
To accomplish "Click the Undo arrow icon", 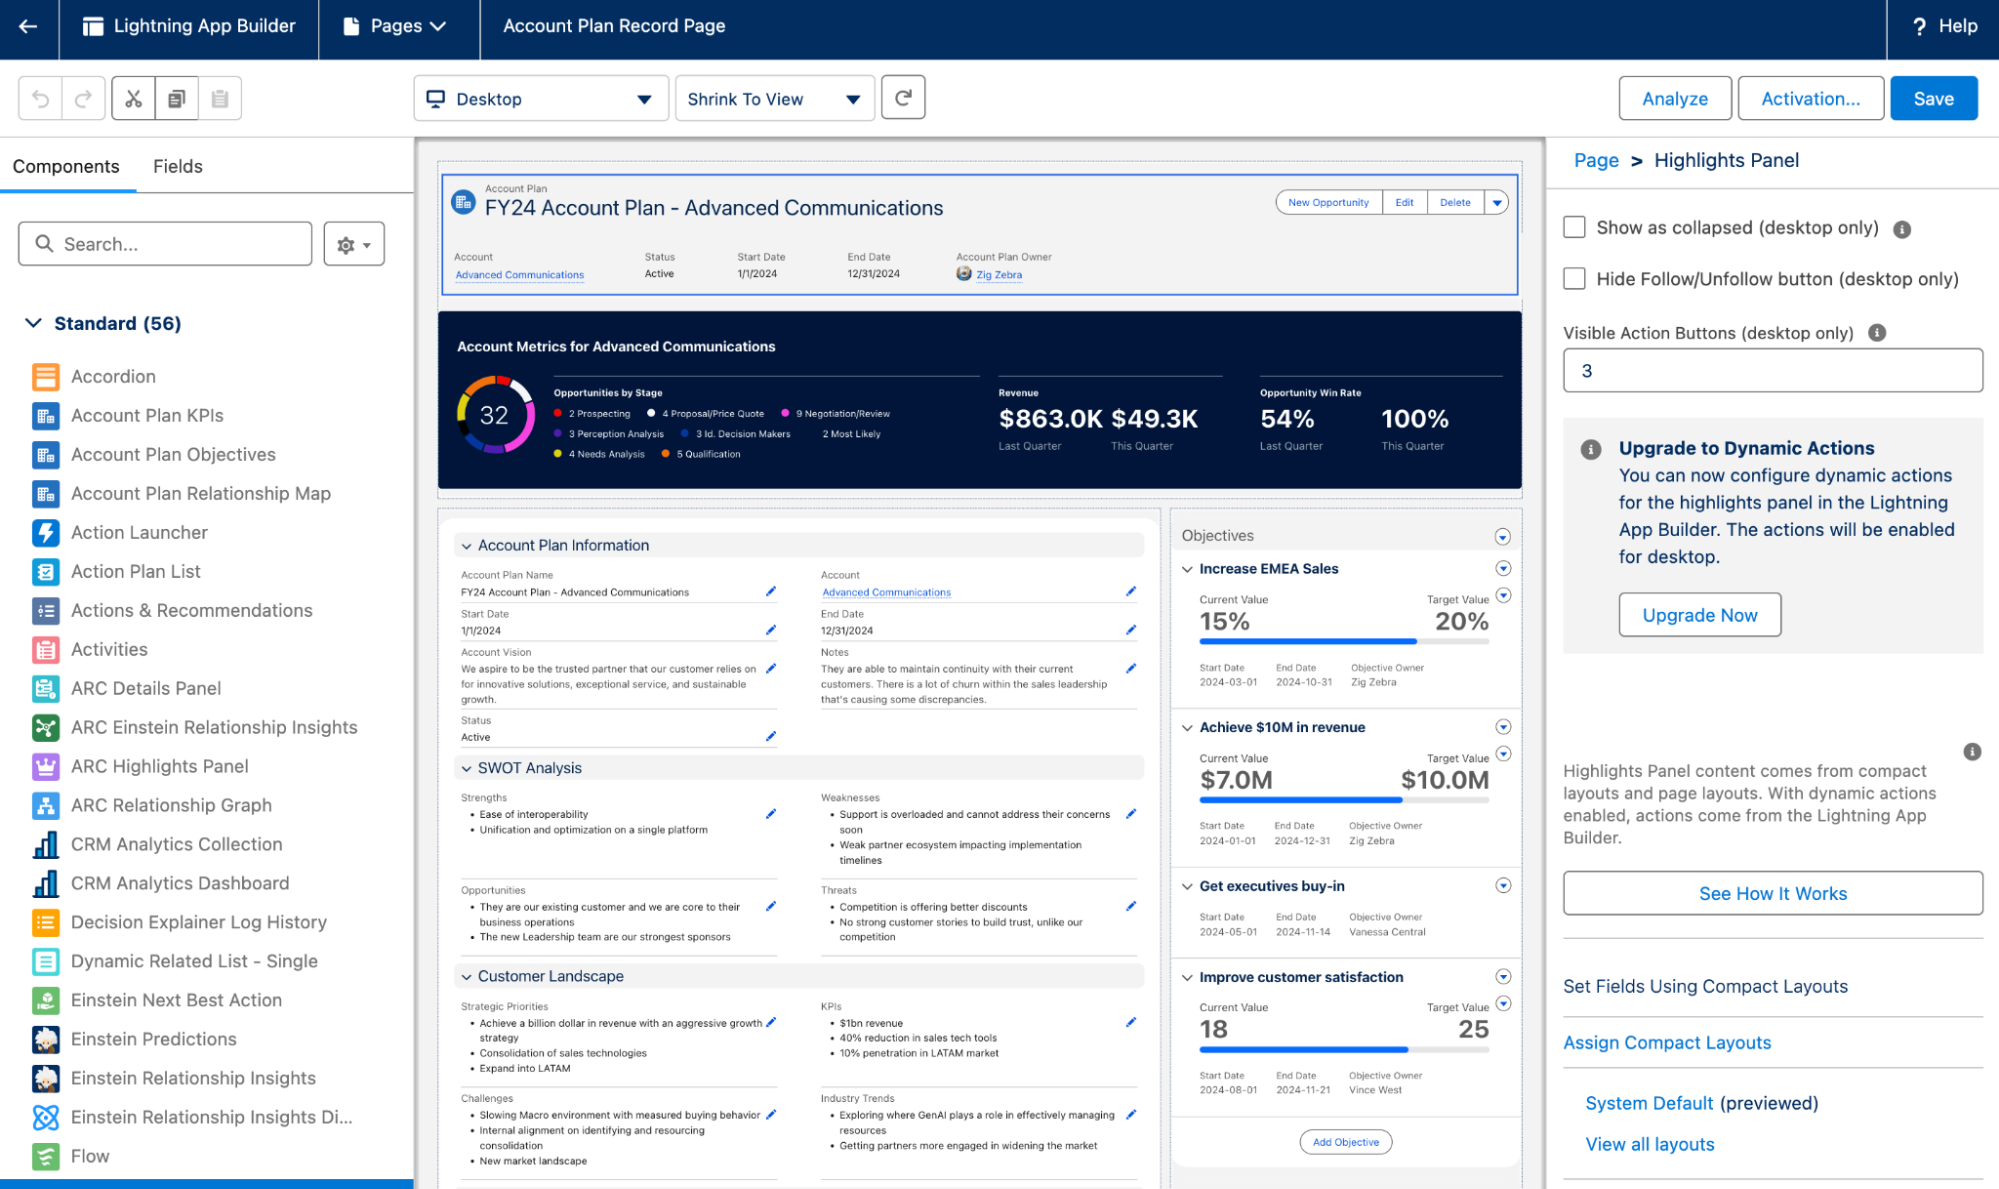I will pyautogui.click(x=40, y=98).
